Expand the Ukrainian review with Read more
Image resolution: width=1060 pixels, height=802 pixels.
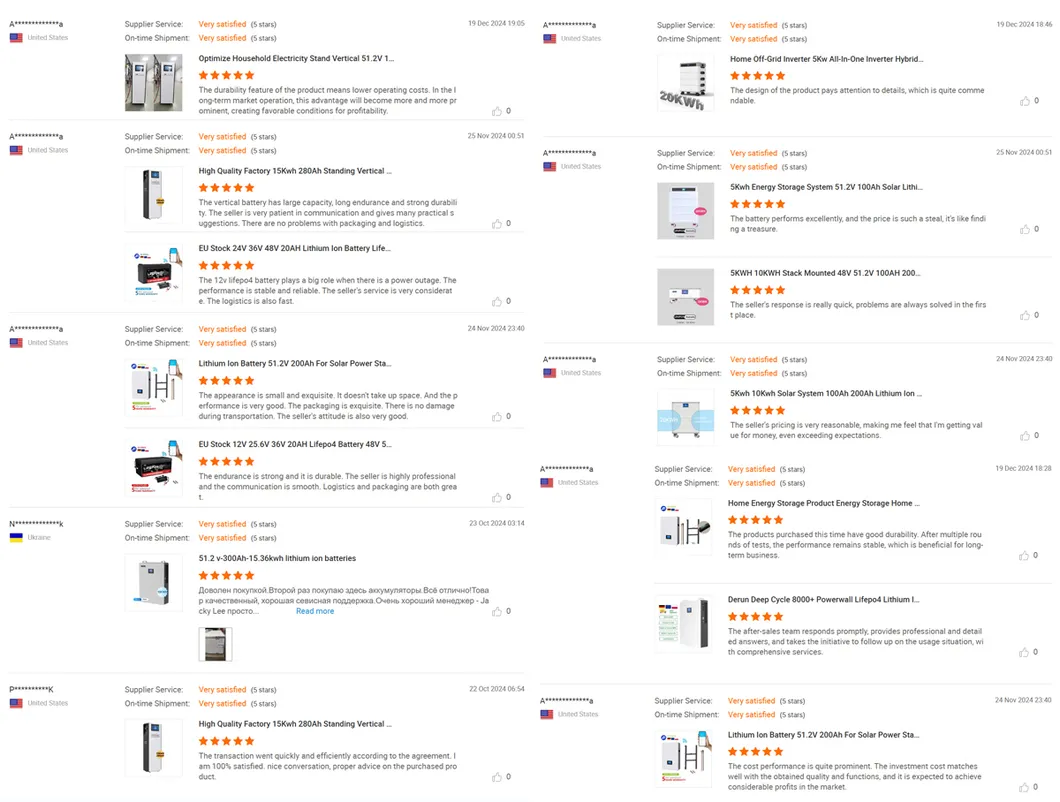coord(314,610)
